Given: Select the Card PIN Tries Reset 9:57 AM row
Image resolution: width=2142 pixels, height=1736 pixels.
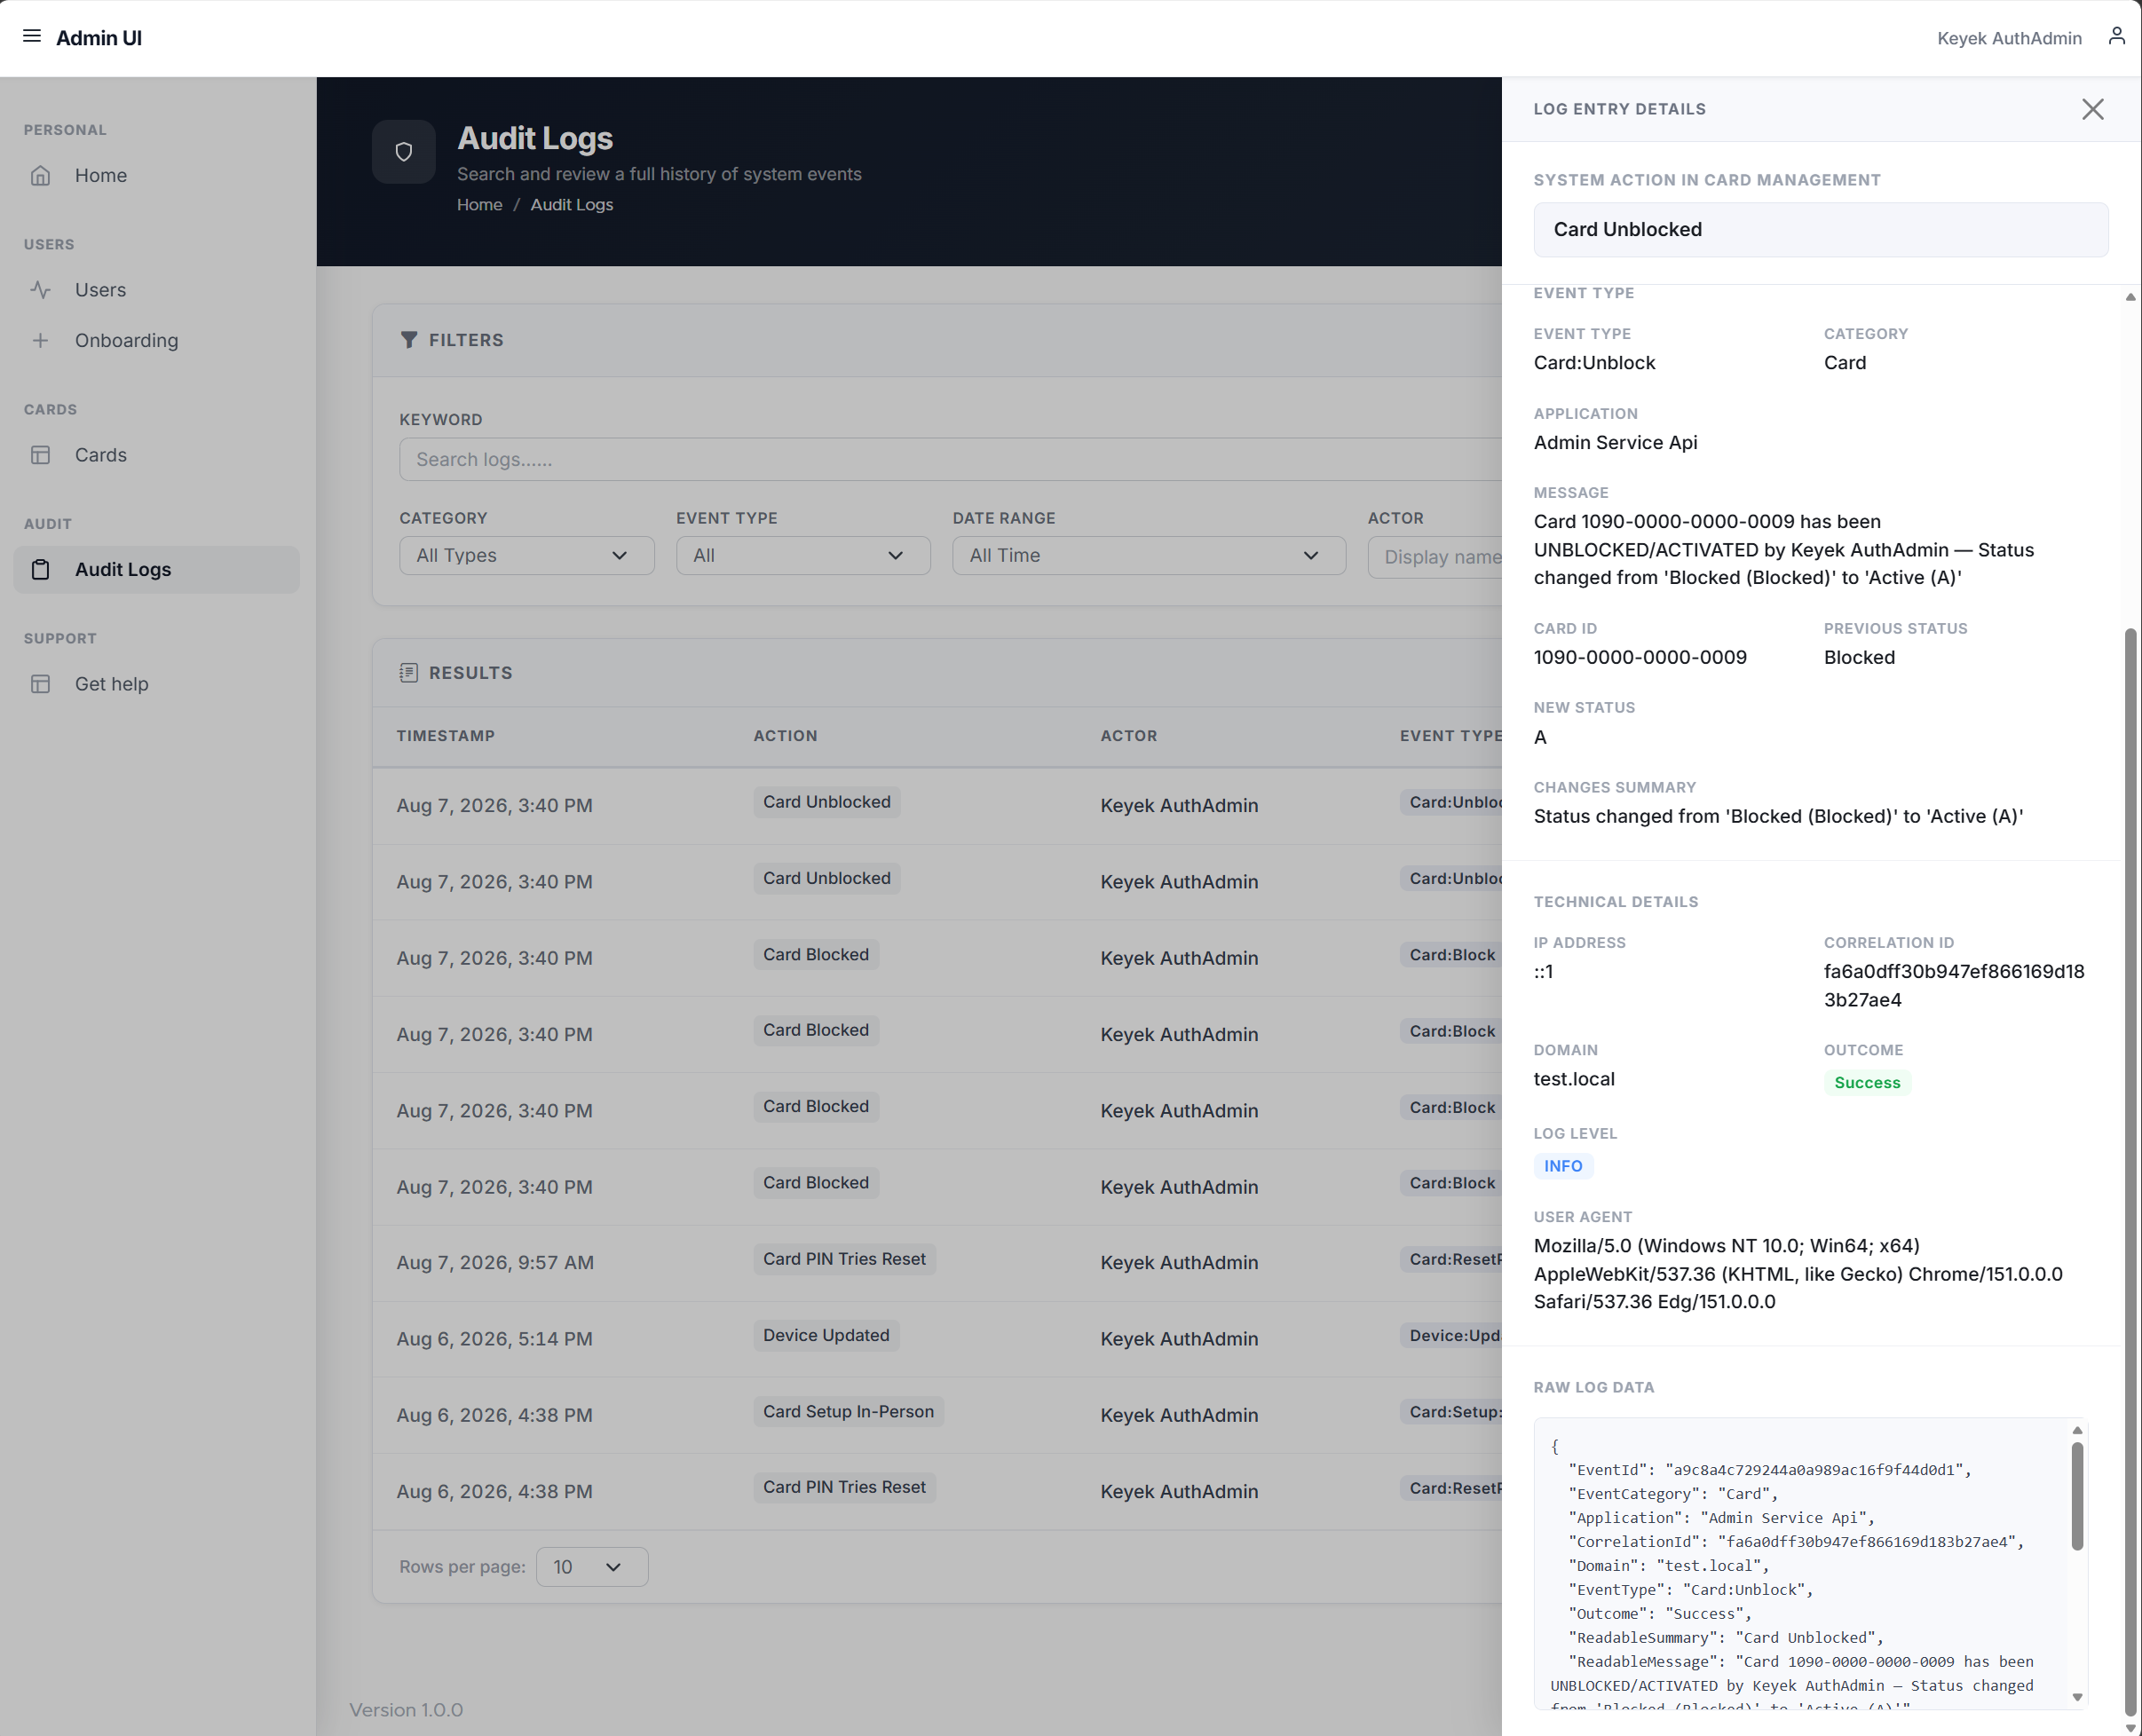Looking at the screenshot, I should [937, 1263].
